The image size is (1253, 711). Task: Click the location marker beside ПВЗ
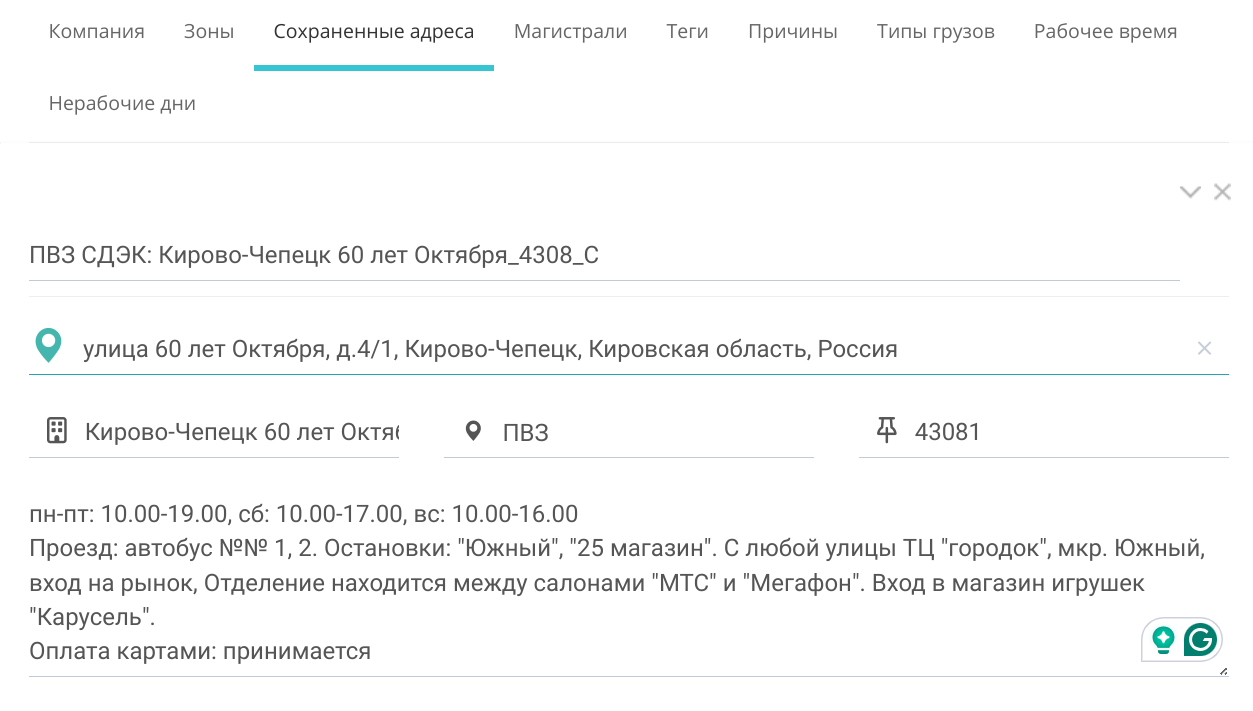474,432
